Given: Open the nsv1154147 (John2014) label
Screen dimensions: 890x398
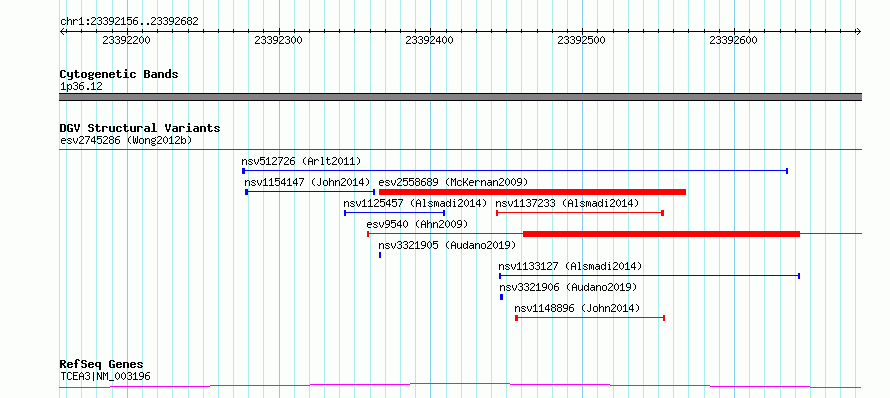Looking at the screenshot, I should point(307,182).
